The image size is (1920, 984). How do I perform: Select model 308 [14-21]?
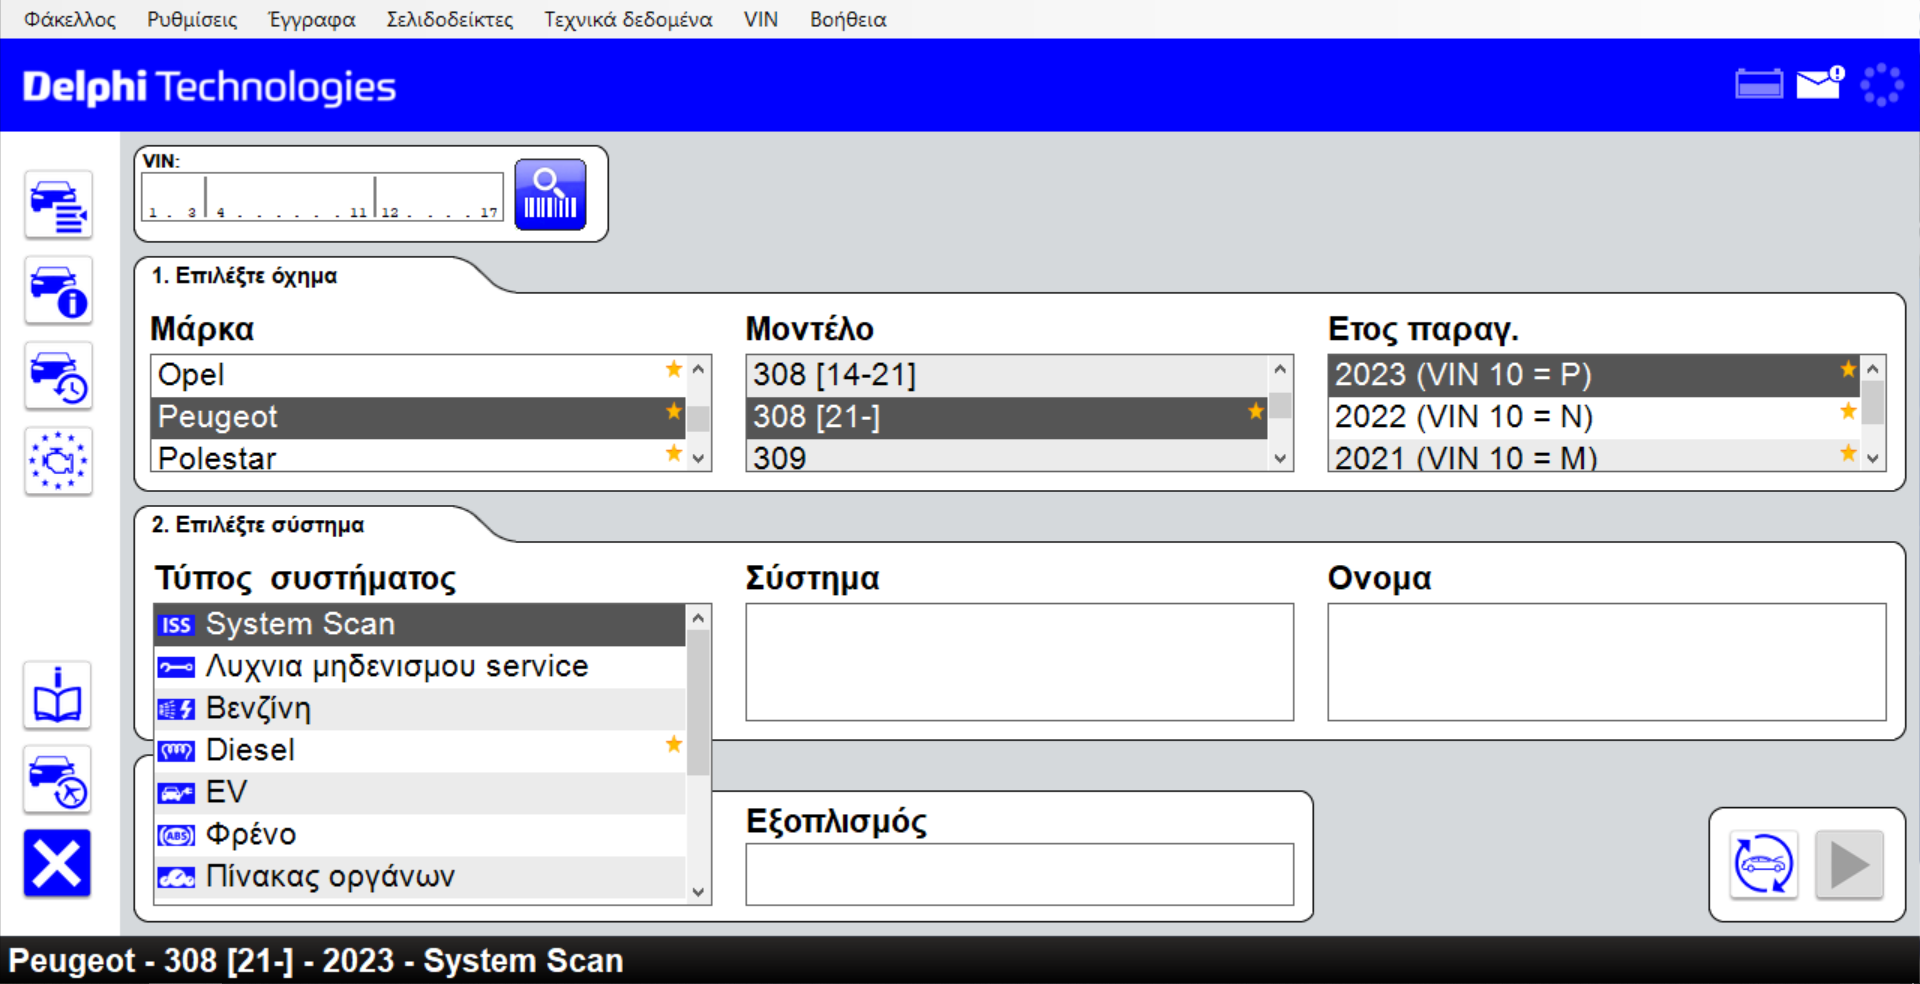pos(1007,375)
